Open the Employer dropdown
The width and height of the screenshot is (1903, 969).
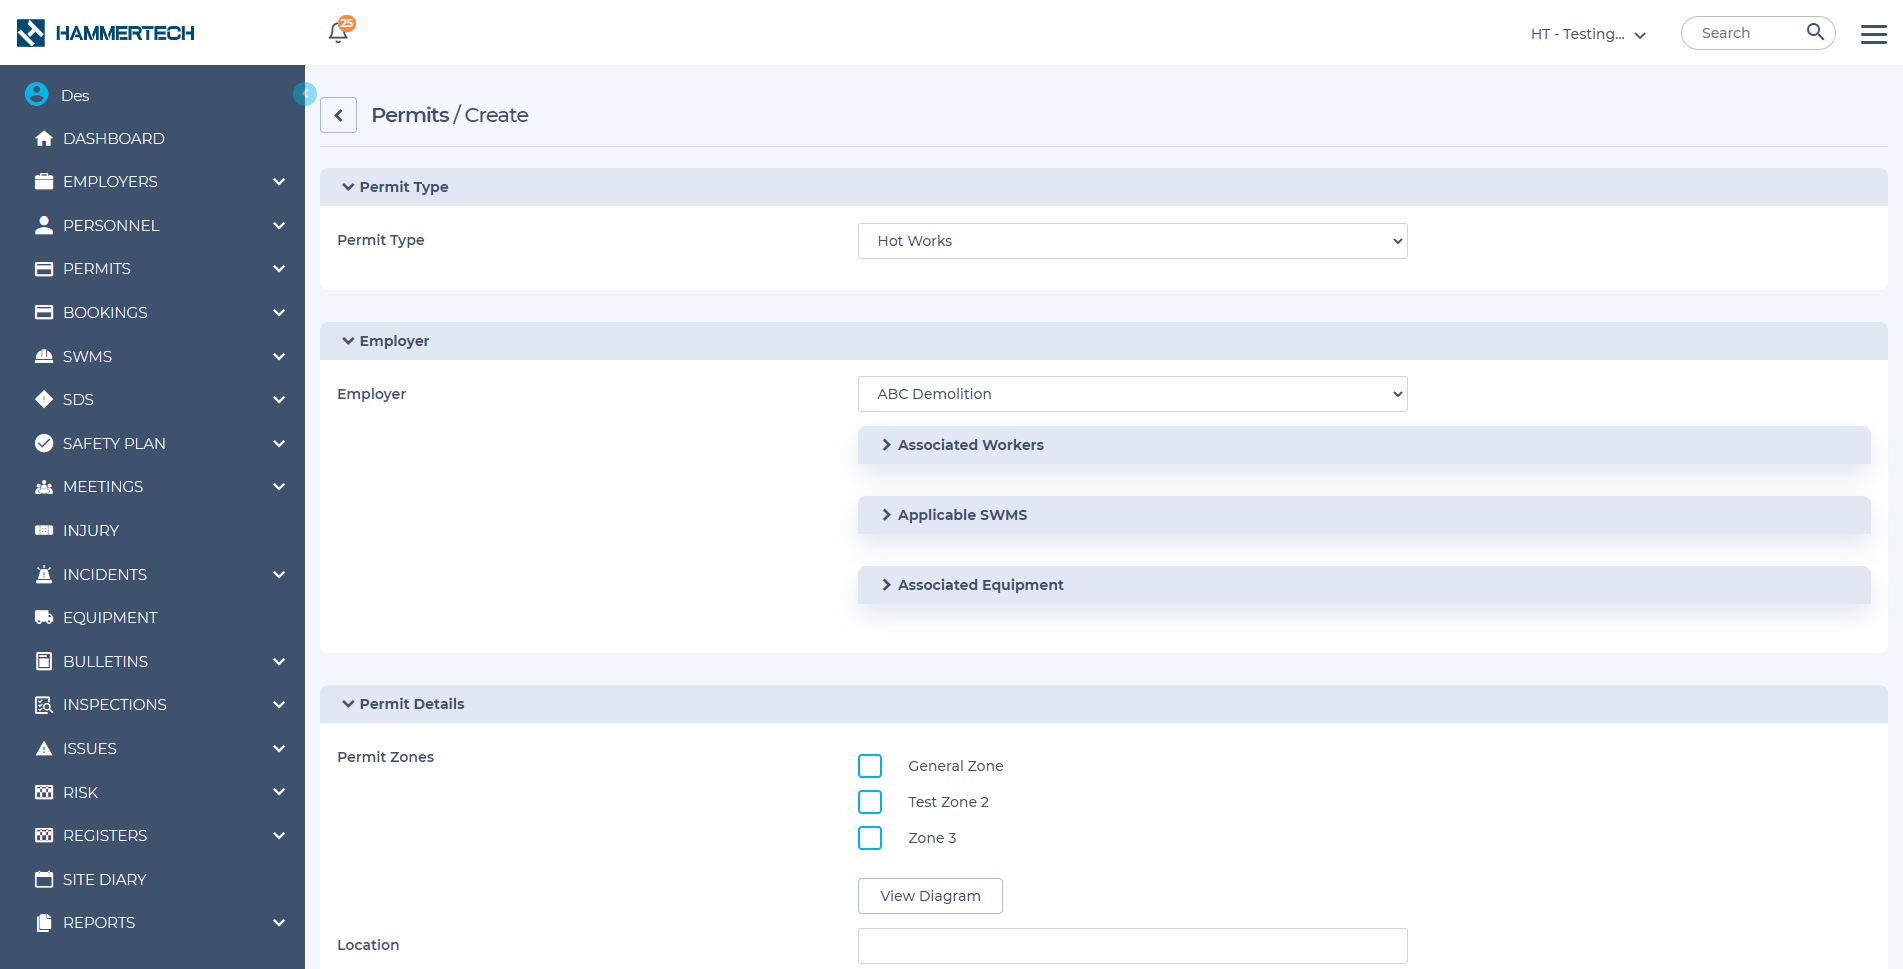click(x=1132, y=394)
